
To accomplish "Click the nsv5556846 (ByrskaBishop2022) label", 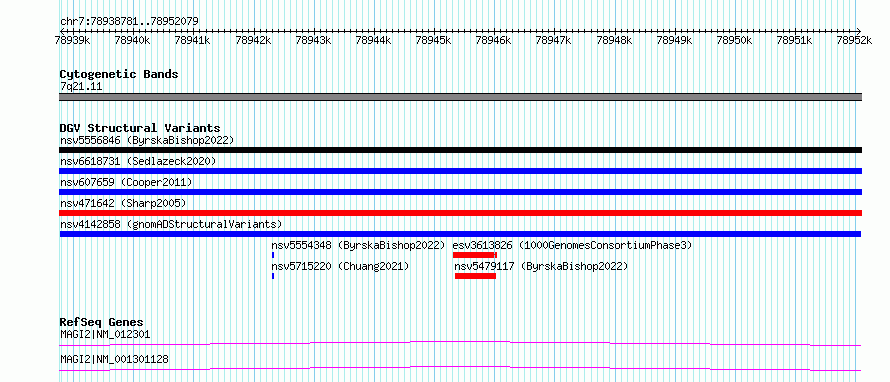I will point(147,140).
